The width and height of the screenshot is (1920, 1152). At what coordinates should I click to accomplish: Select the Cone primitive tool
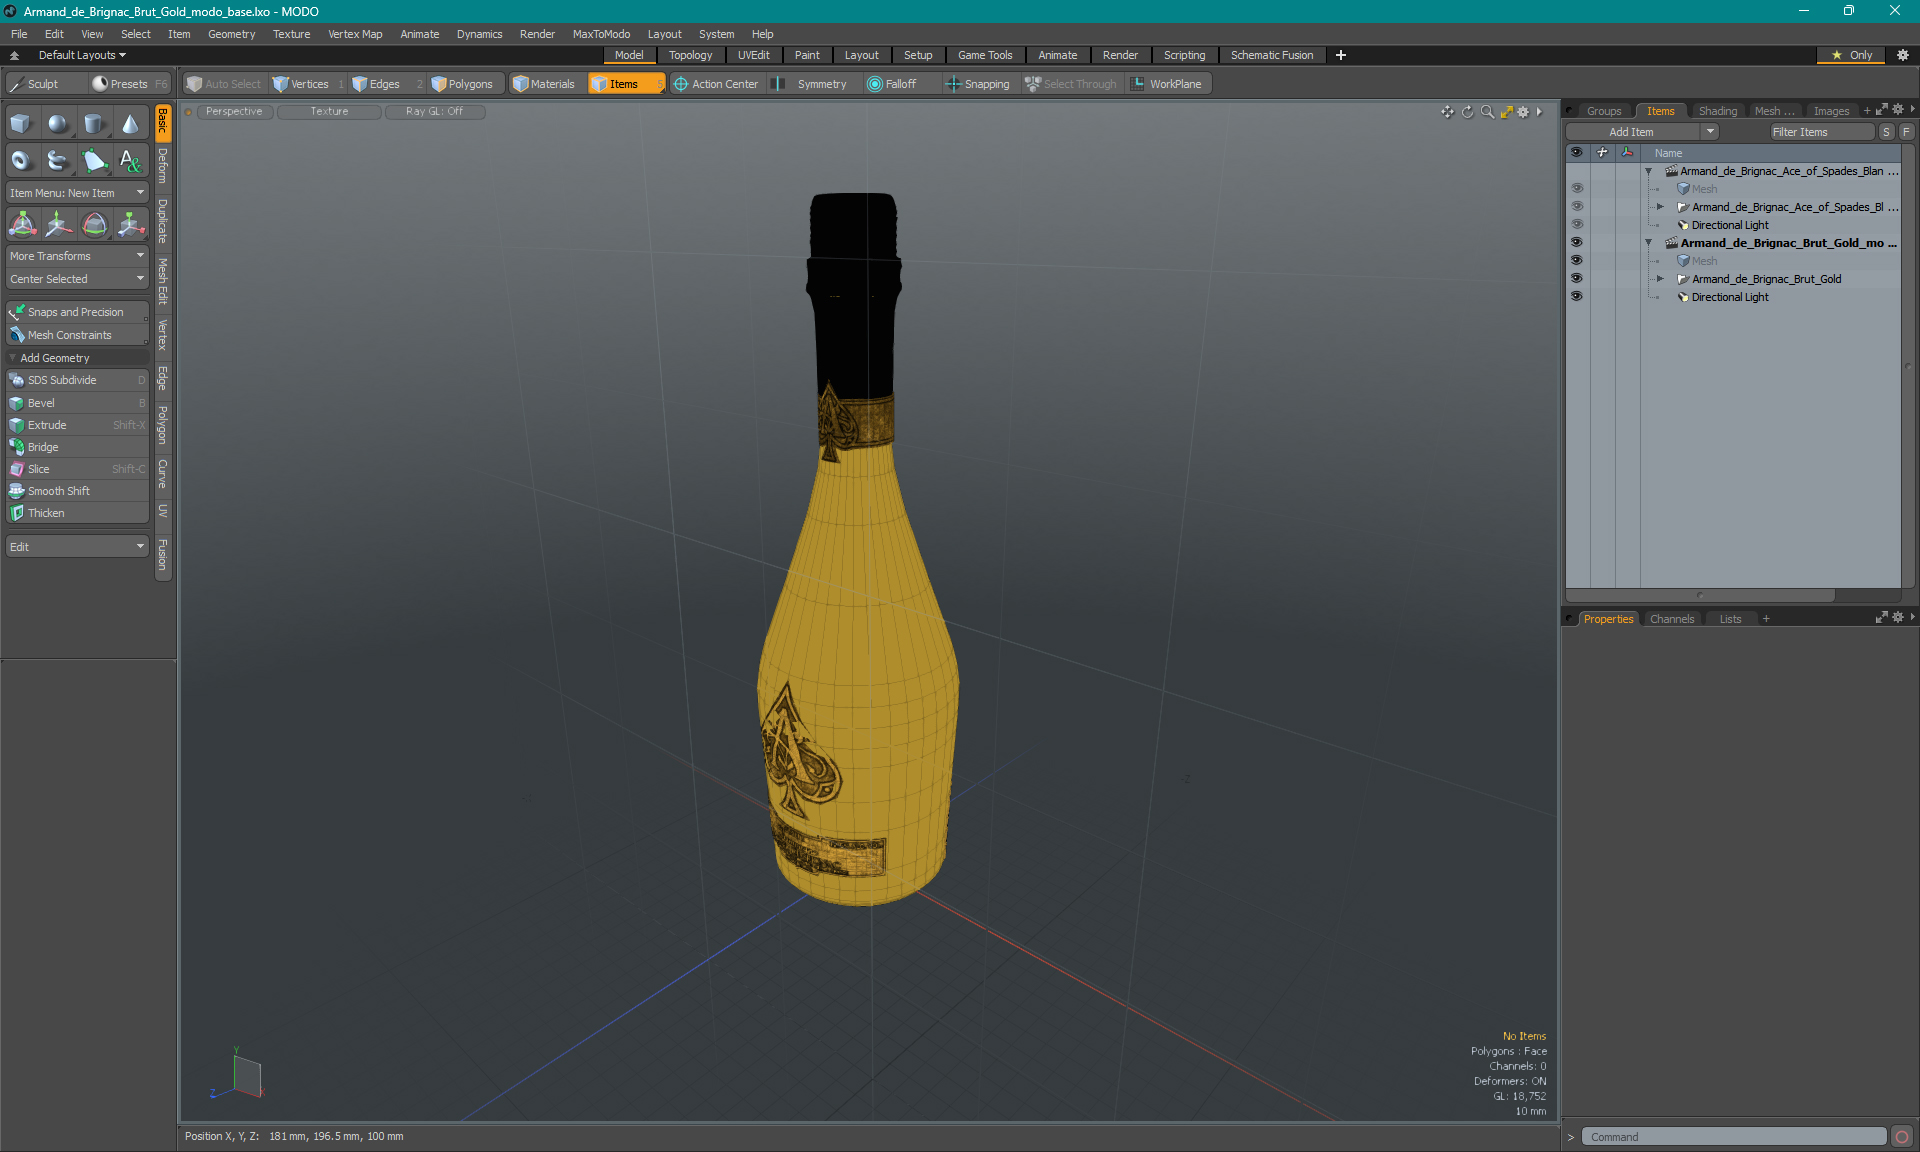[130, 124]
